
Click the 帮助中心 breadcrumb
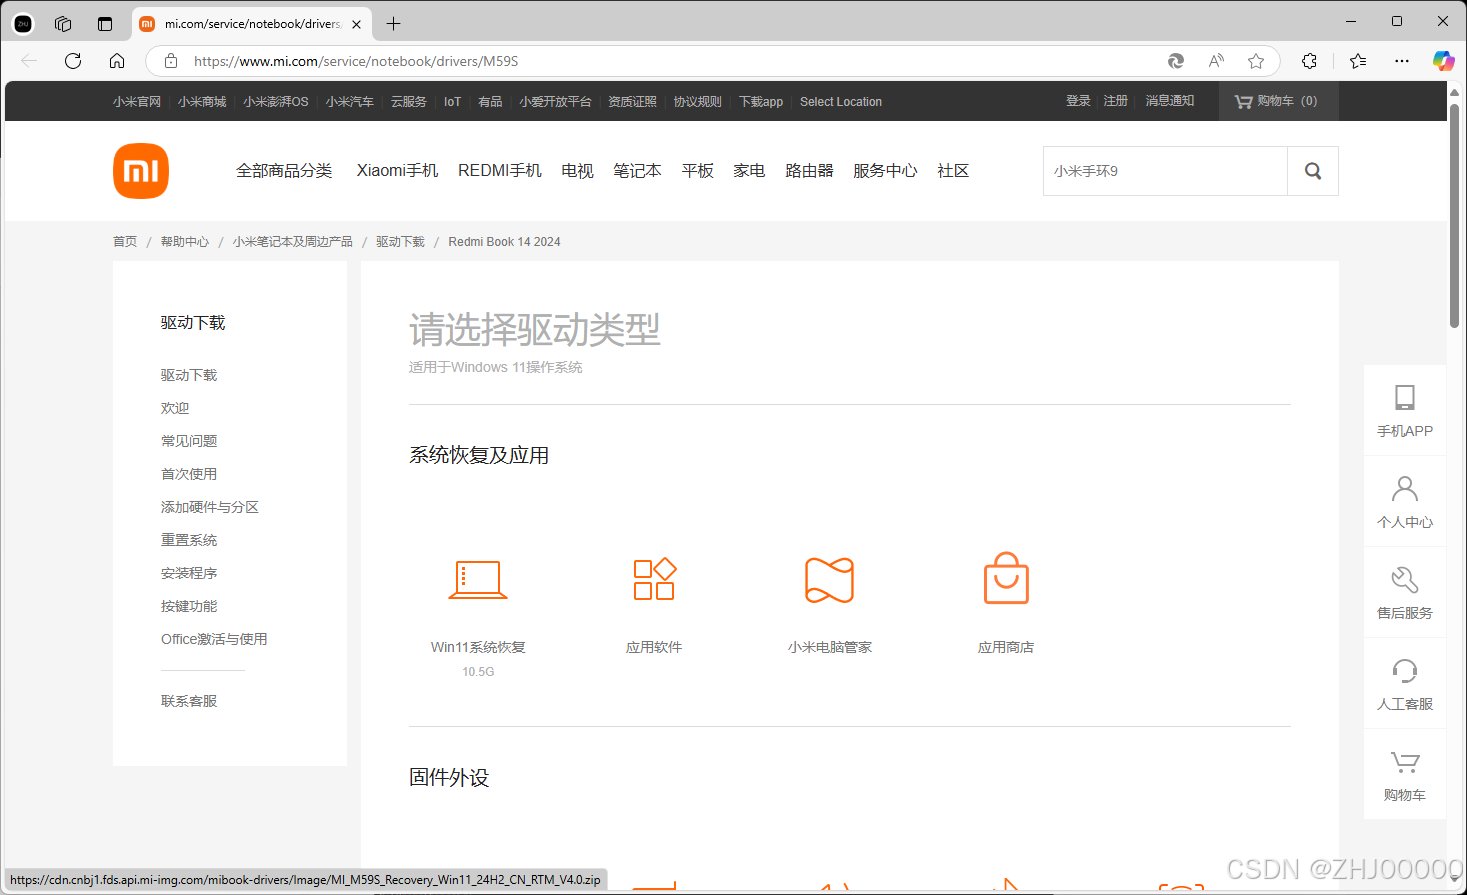(x=185, y=242)
